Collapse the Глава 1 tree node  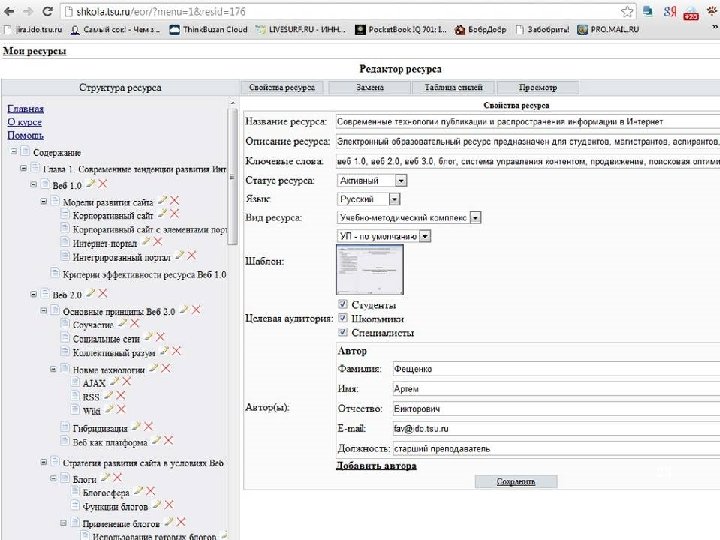point(23,168)
